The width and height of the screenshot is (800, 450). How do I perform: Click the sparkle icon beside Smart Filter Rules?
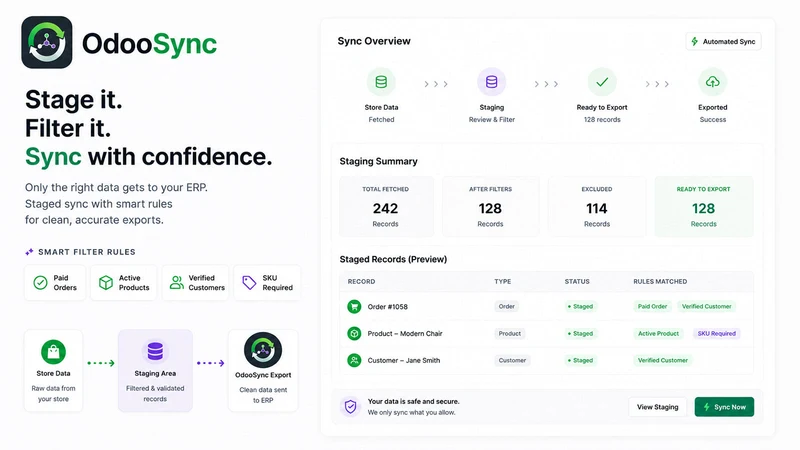pyautogui.click(x=29, y=252)
